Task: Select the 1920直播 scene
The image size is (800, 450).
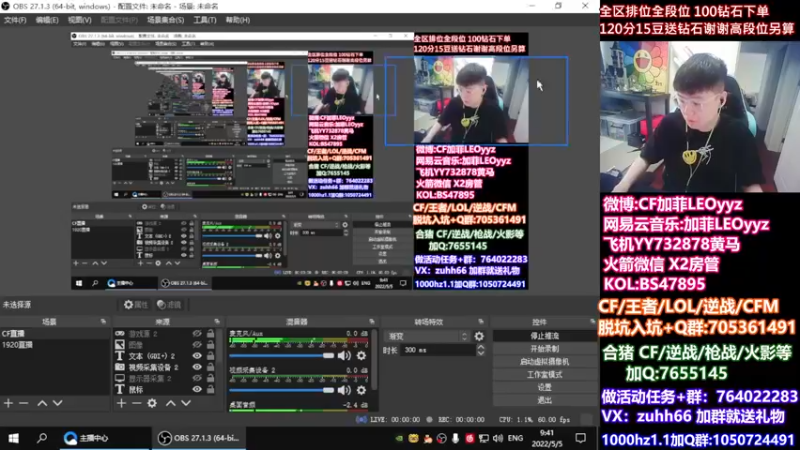Action: (55, 345)
